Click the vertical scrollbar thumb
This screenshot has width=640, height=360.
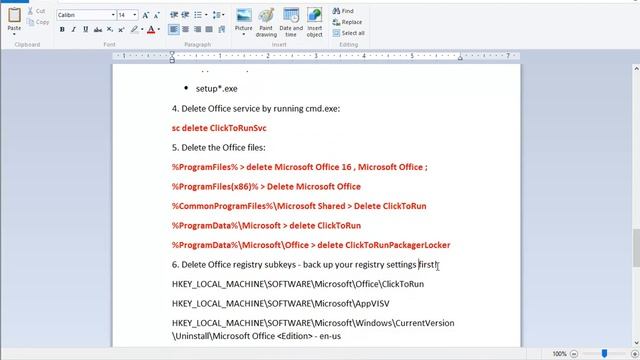click(x=636, y=247)
